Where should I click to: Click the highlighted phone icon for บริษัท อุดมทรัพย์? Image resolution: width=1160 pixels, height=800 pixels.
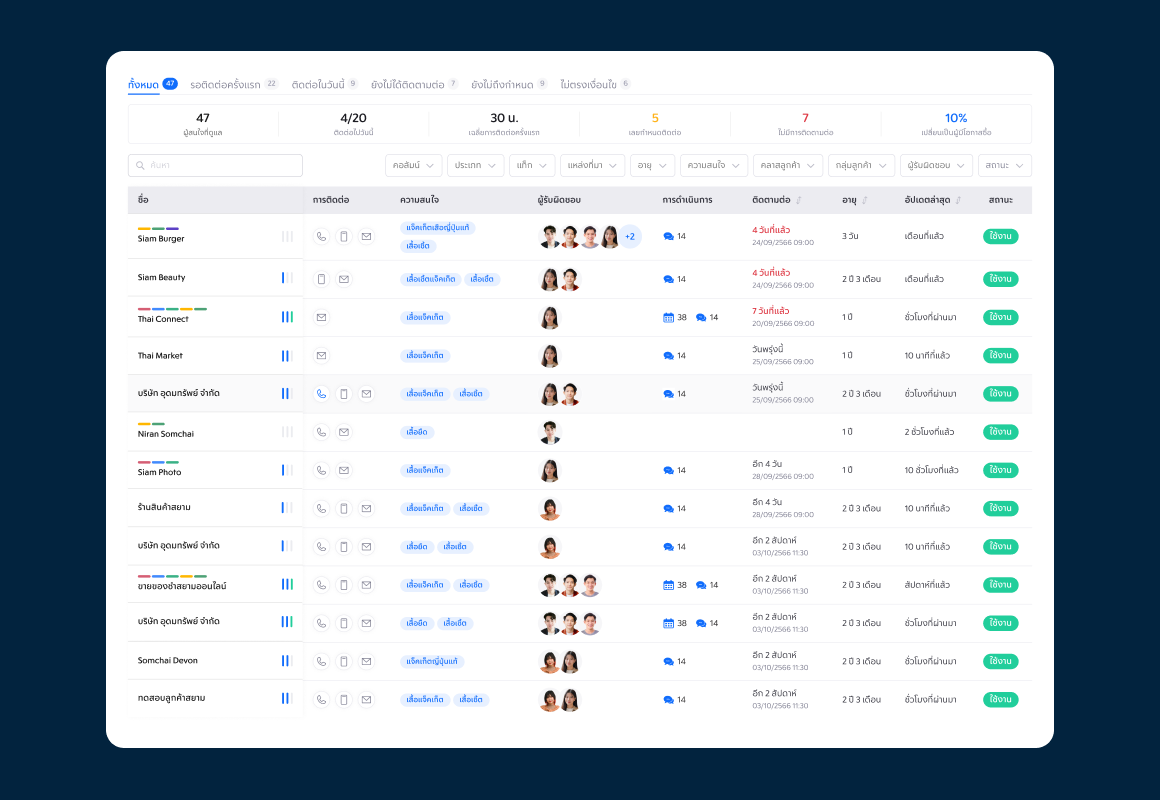[x=321, y=394]
